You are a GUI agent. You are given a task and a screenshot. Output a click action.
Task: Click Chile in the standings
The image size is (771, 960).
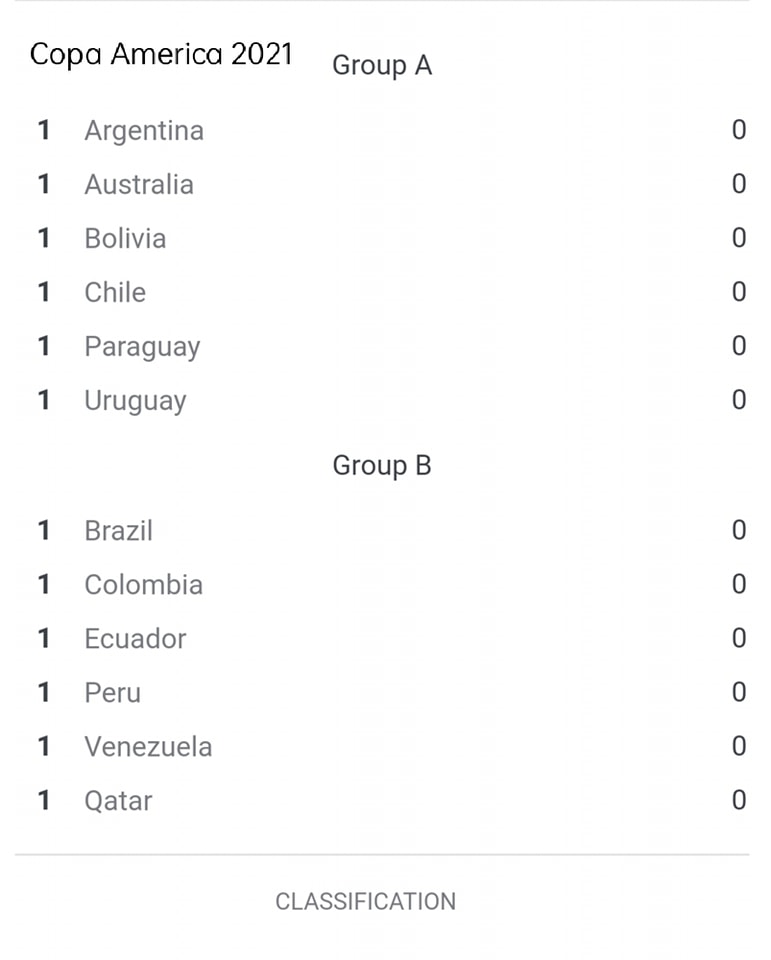[x=115, y=292]
